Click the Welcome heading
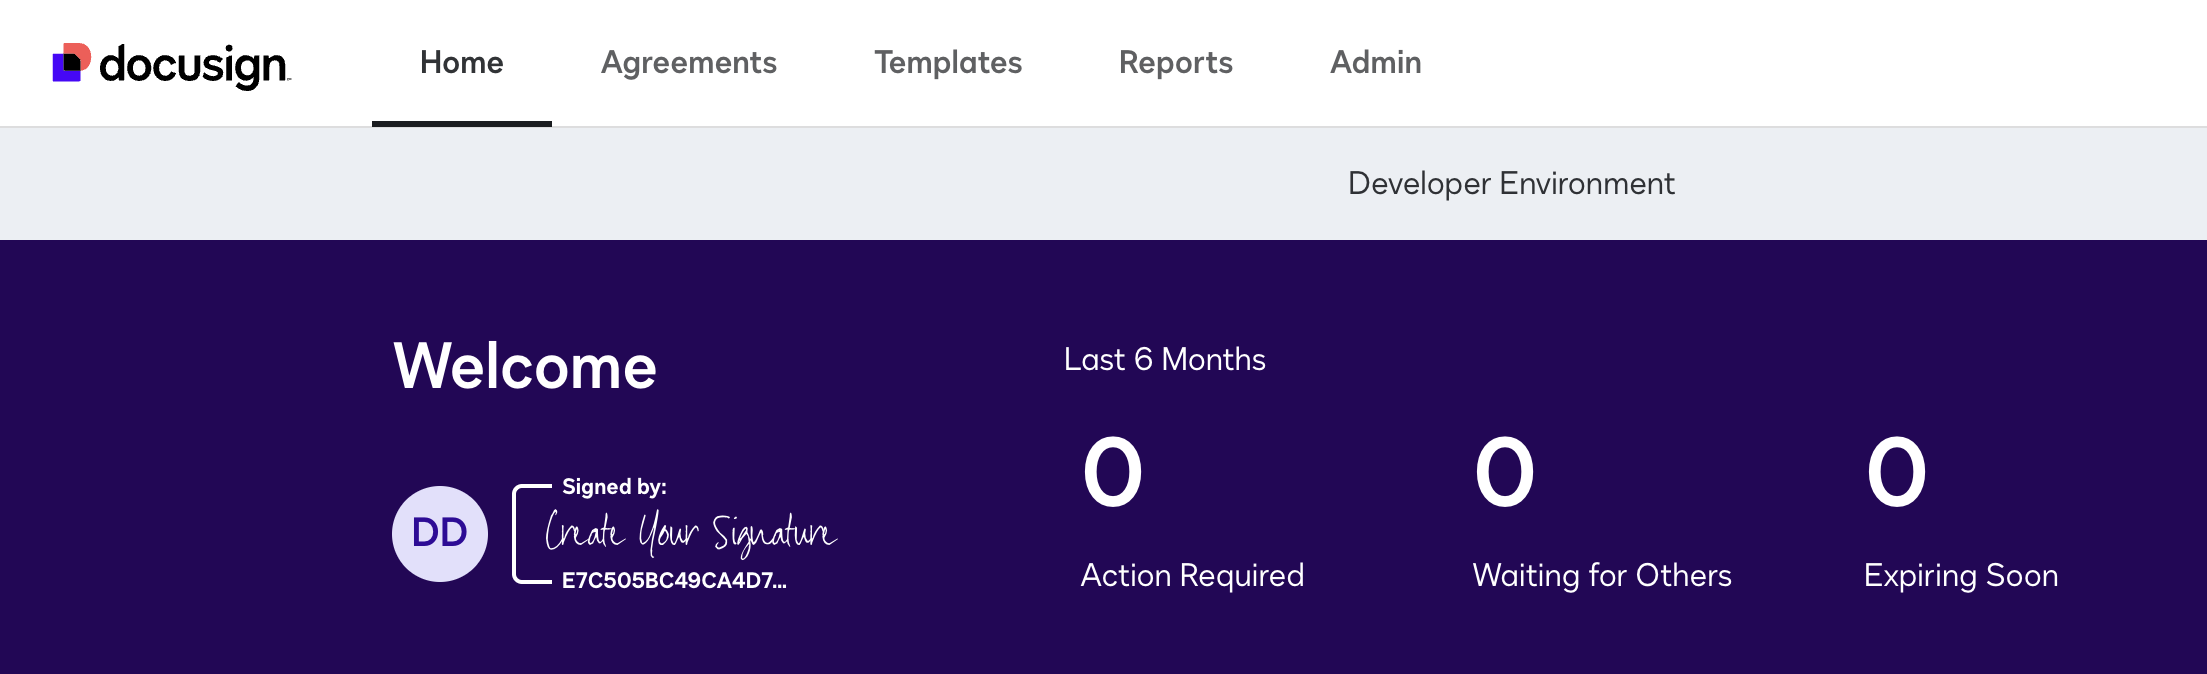 pos(525,365)
